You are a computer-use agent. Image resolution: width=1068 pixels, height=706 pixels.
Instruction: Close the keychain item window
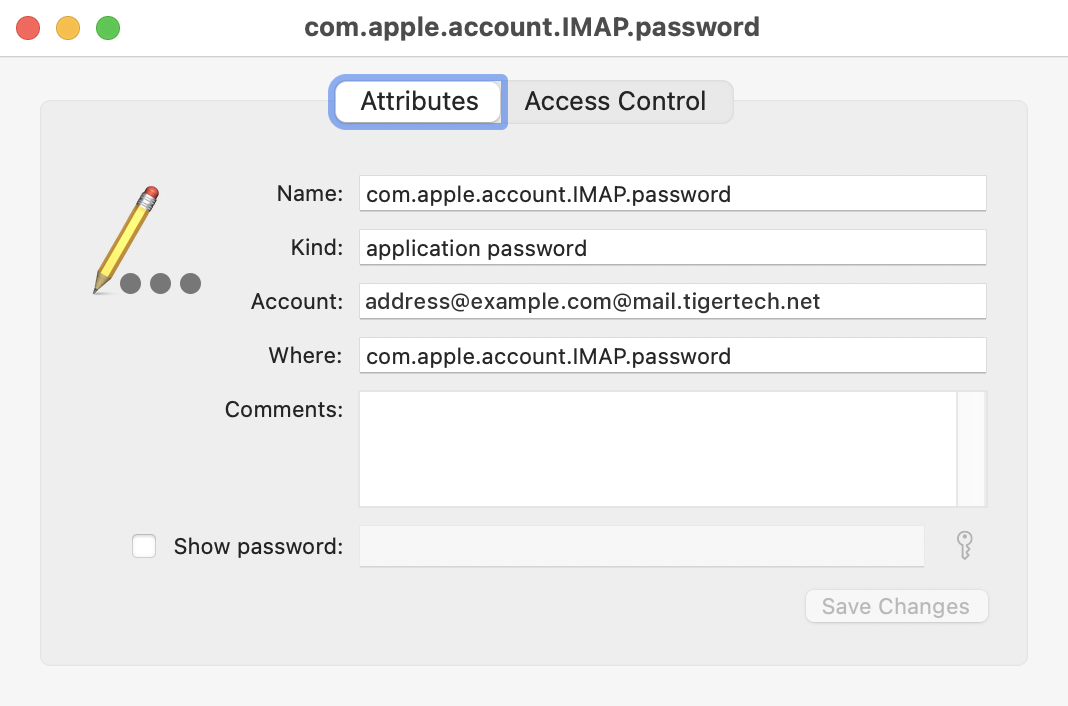(28, 28)
